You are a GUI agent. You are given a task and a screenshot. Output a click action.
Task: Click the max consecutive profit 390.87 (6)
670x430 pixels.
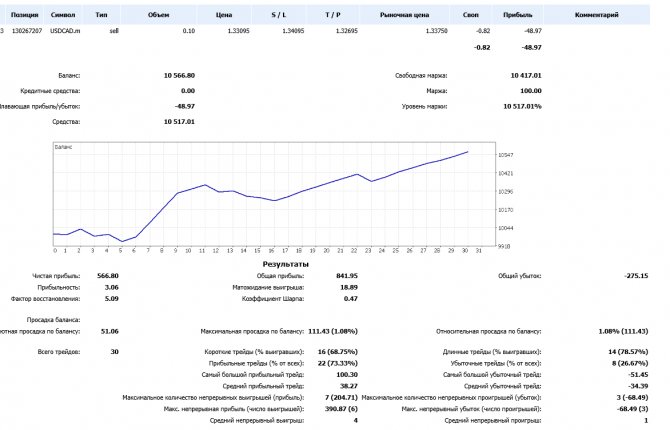tap(341, 409)
